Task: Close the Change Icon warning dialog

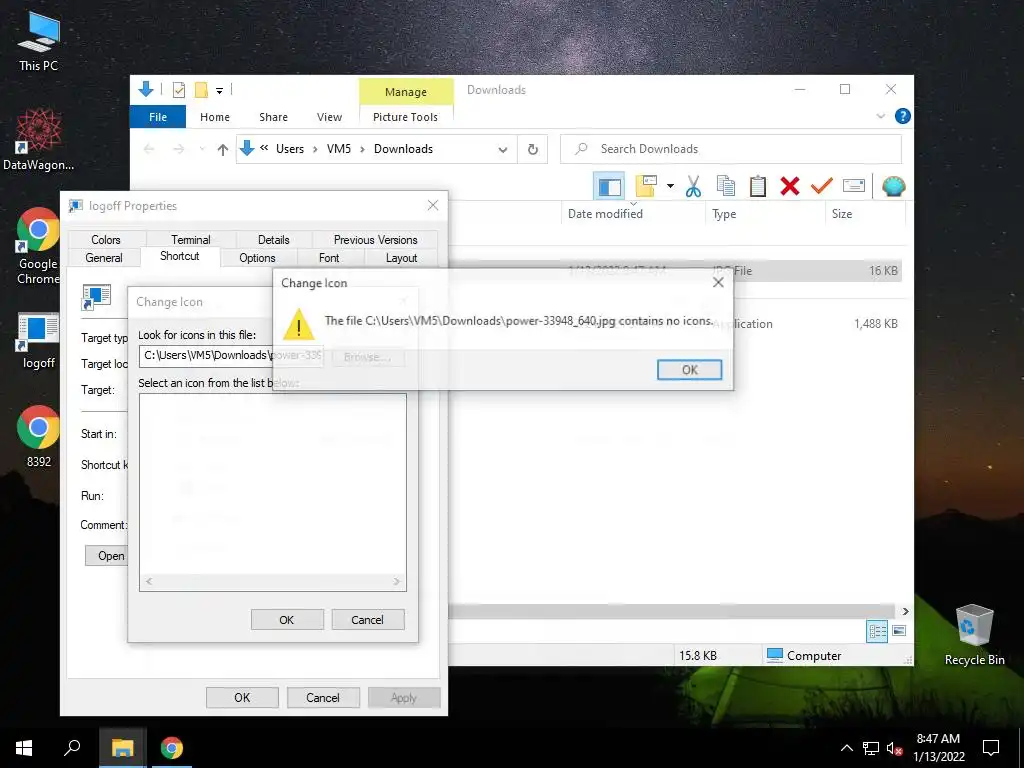Action: click(x=718, y=282)
